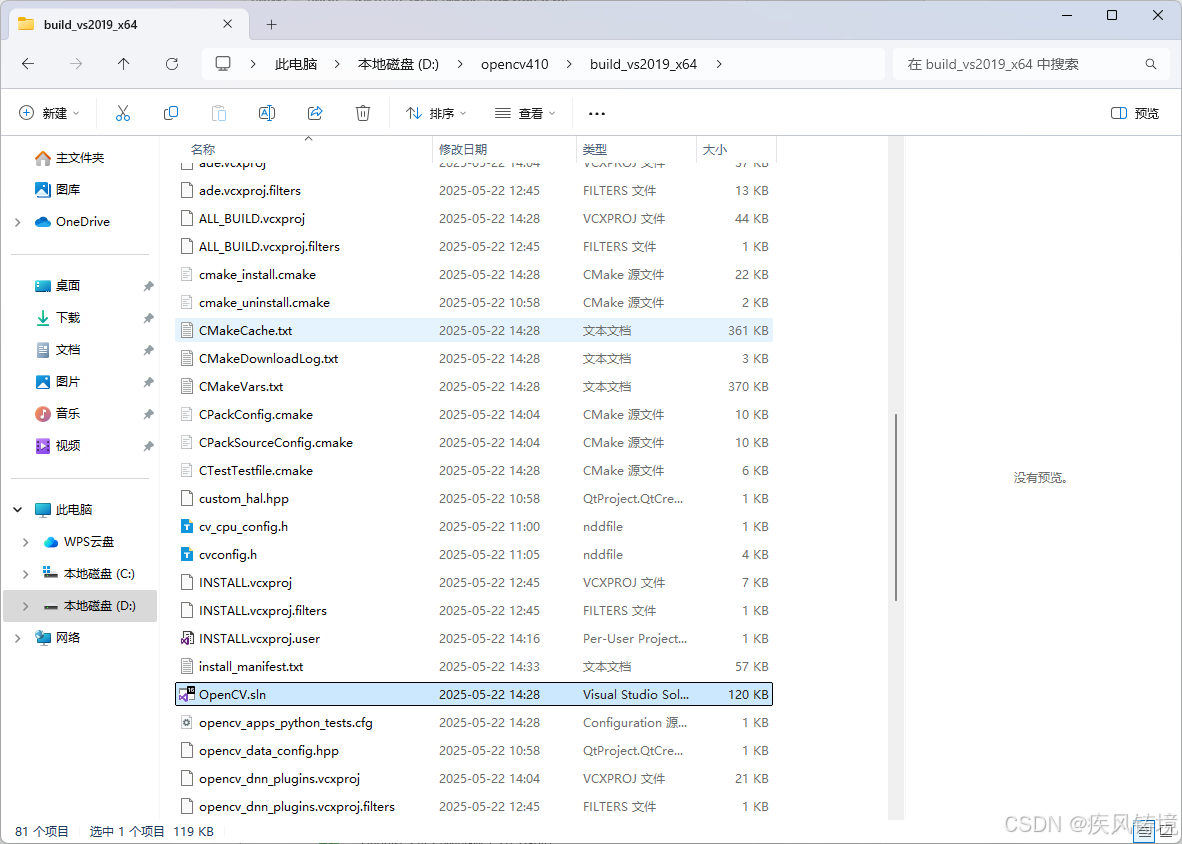Open 主文件夹 in sidebar
The height and width of the screenshot is (844, 1182).
click(80, 157)
